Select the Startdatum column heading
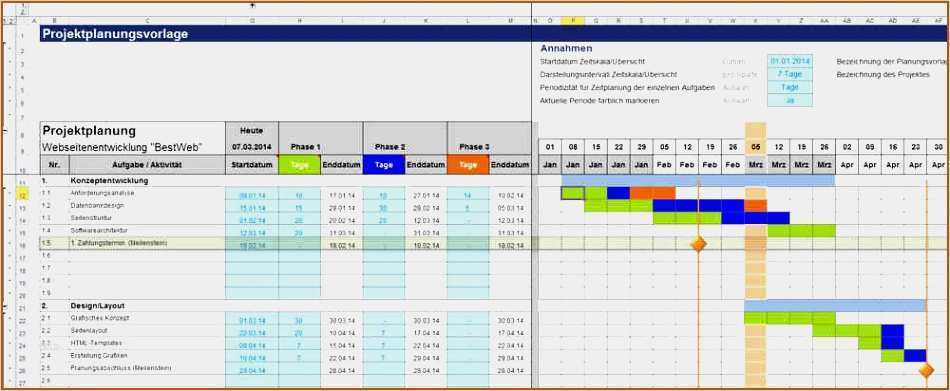Viewport: 950px width, 391px height. 251,164
